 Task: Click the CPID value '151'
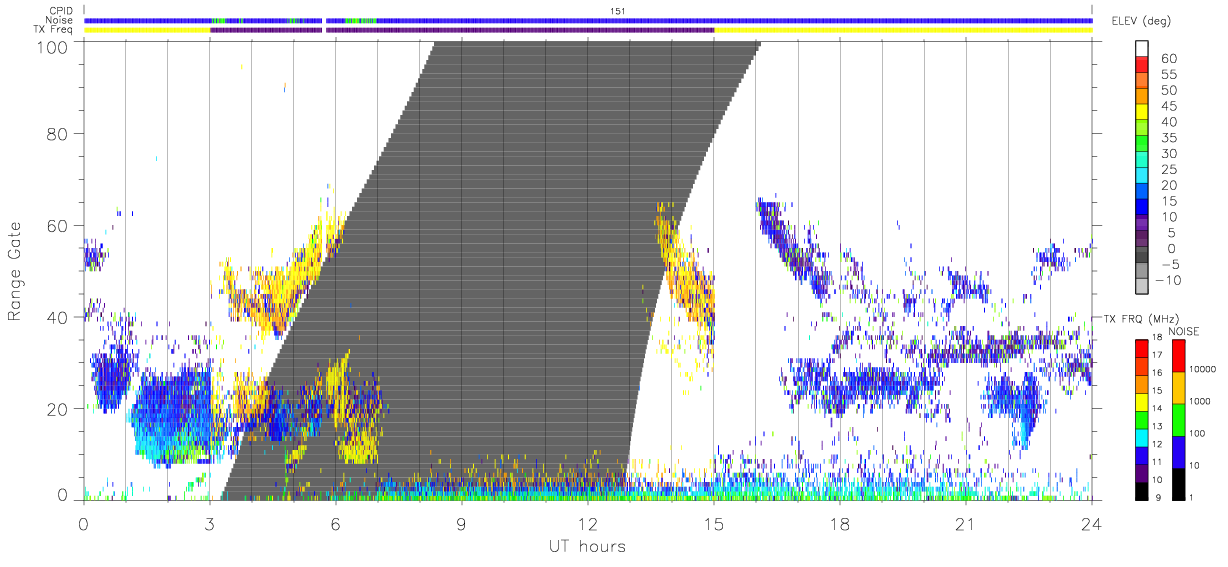(x=617, y=10)
